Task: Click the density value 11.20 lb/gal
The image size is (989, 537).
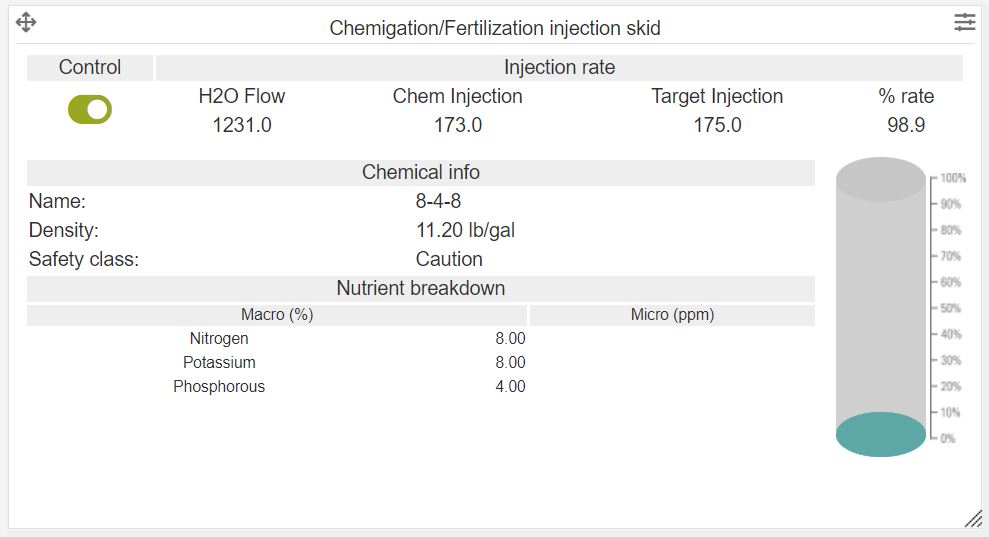Action: pos(465,230)
